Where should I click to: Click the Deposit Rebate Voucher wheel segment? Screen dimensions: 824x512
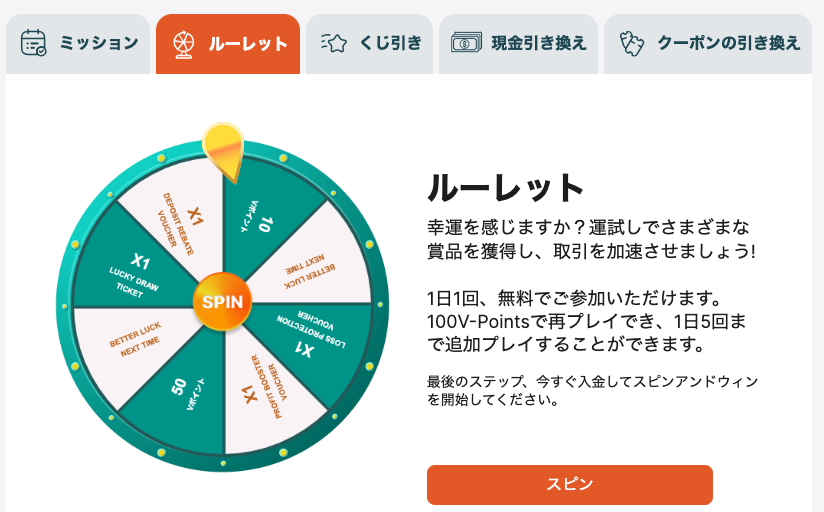point(181,223)
